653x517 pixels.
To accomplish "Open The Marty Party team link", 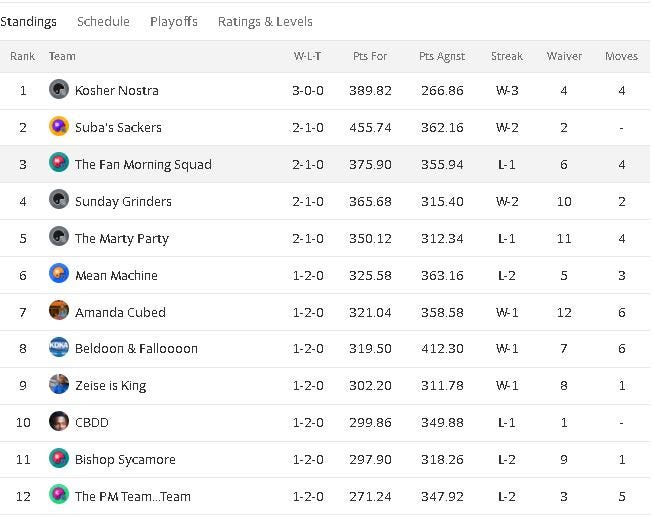I will coord(122,239).
